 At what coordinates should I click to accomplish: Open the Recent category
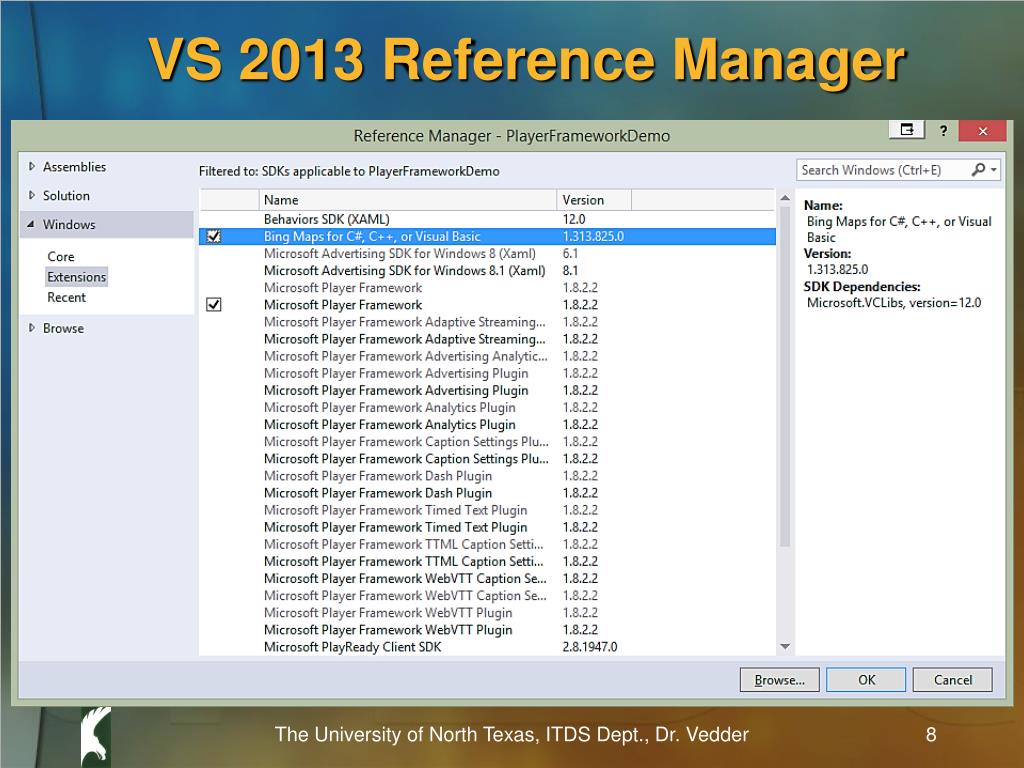pos(67,297)
